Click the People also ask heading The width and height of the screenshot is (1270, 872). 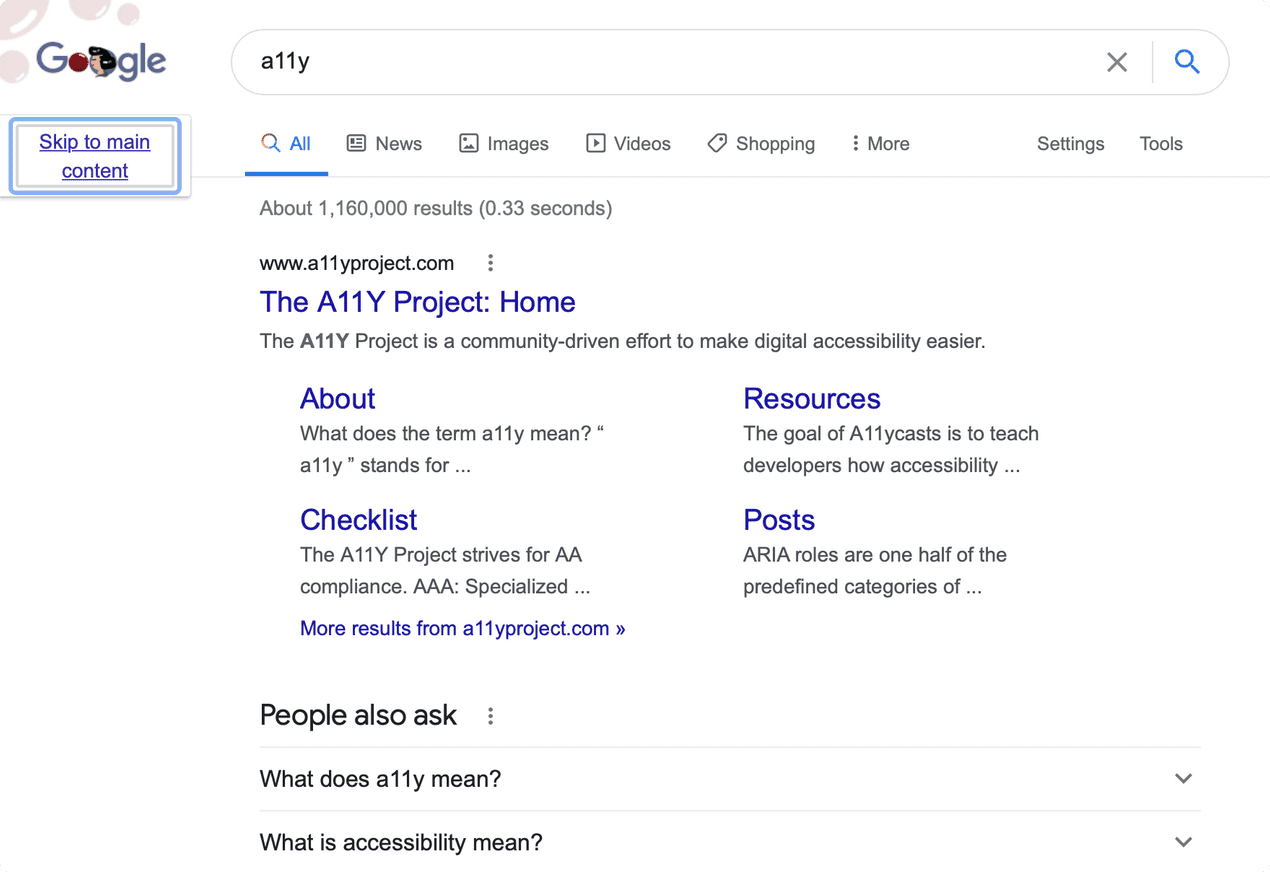click(358, 715)
